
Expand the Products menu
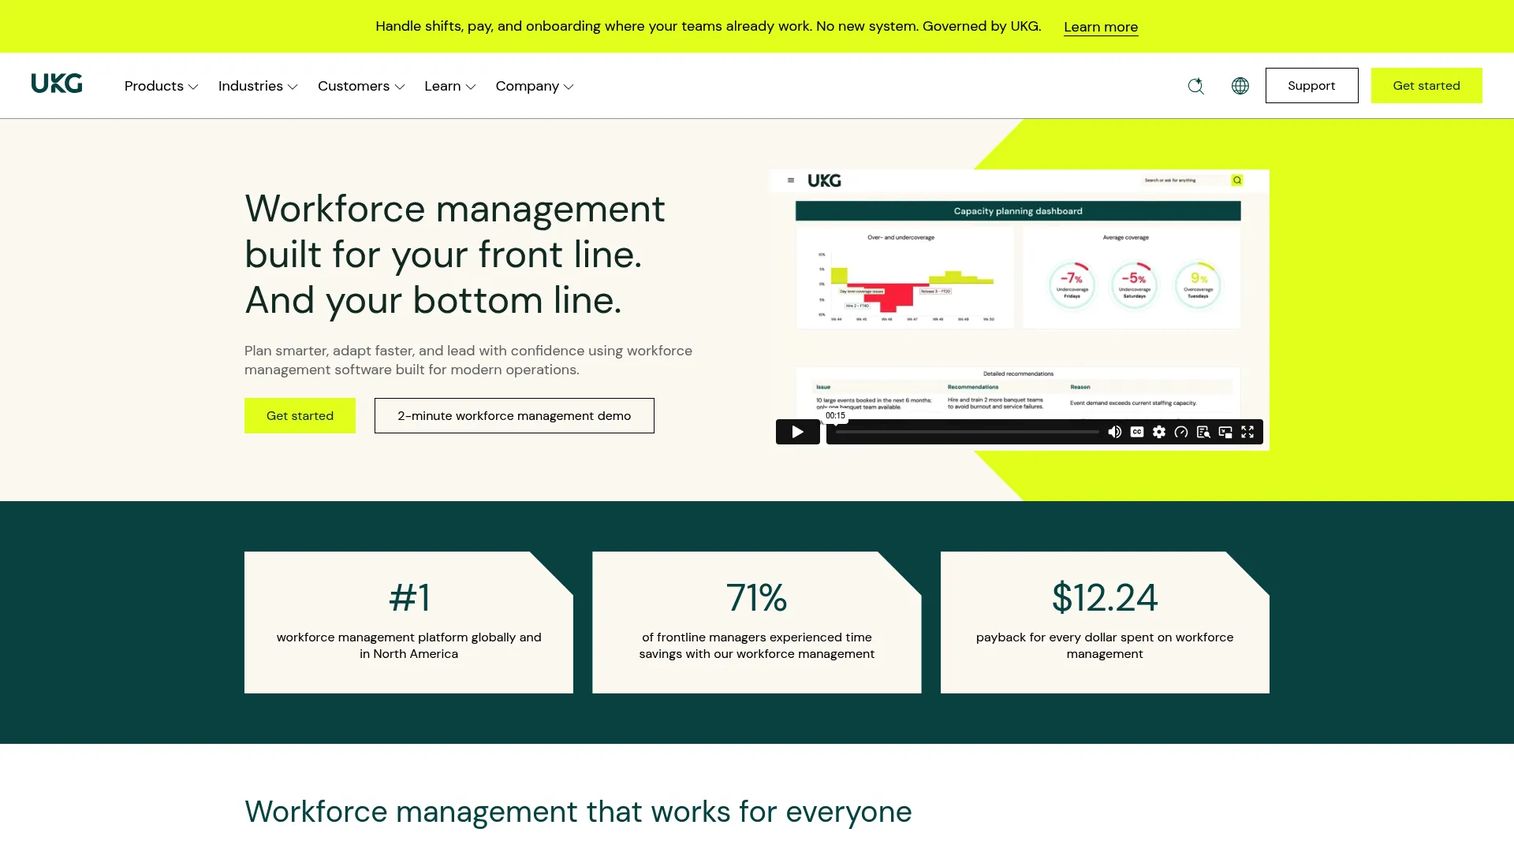click(161, 86)
